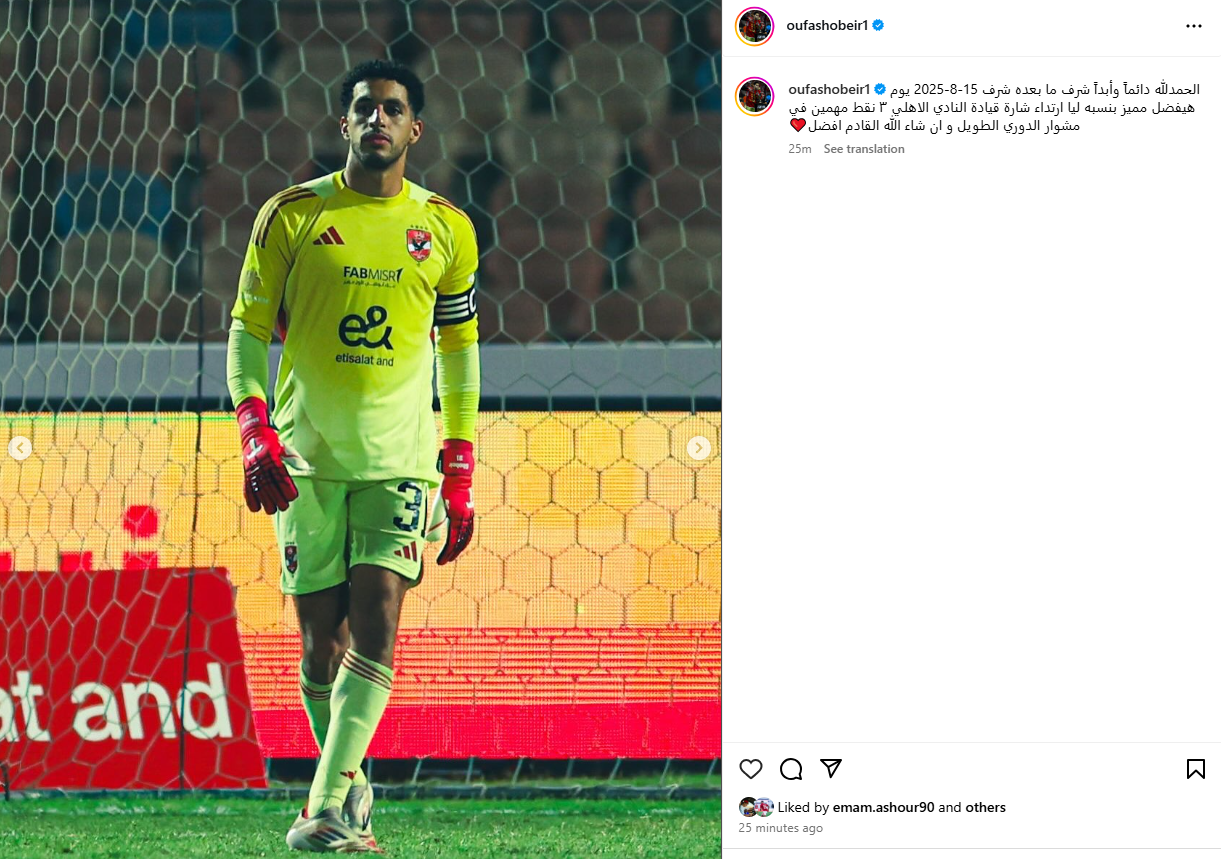1221x859 pixels.
Task: Save the post with the bookmark icon
Action: pyautogui.click(x=1195, y=769)
